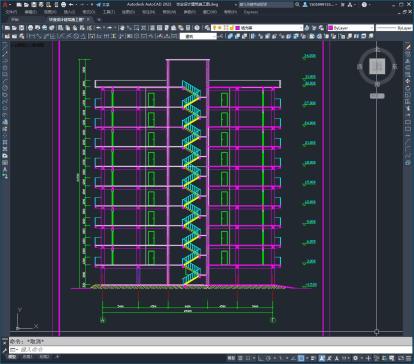Click Make Object's Layer Current icon
The width and height of the screenshot is (414, 364).
307,28
